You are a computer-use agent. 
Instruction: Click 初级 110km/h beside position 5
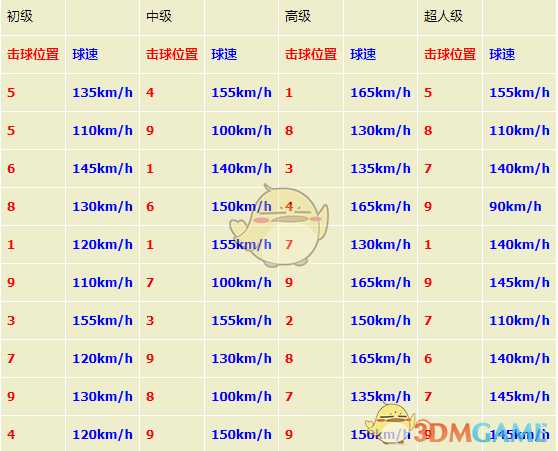tap(102, 131)
